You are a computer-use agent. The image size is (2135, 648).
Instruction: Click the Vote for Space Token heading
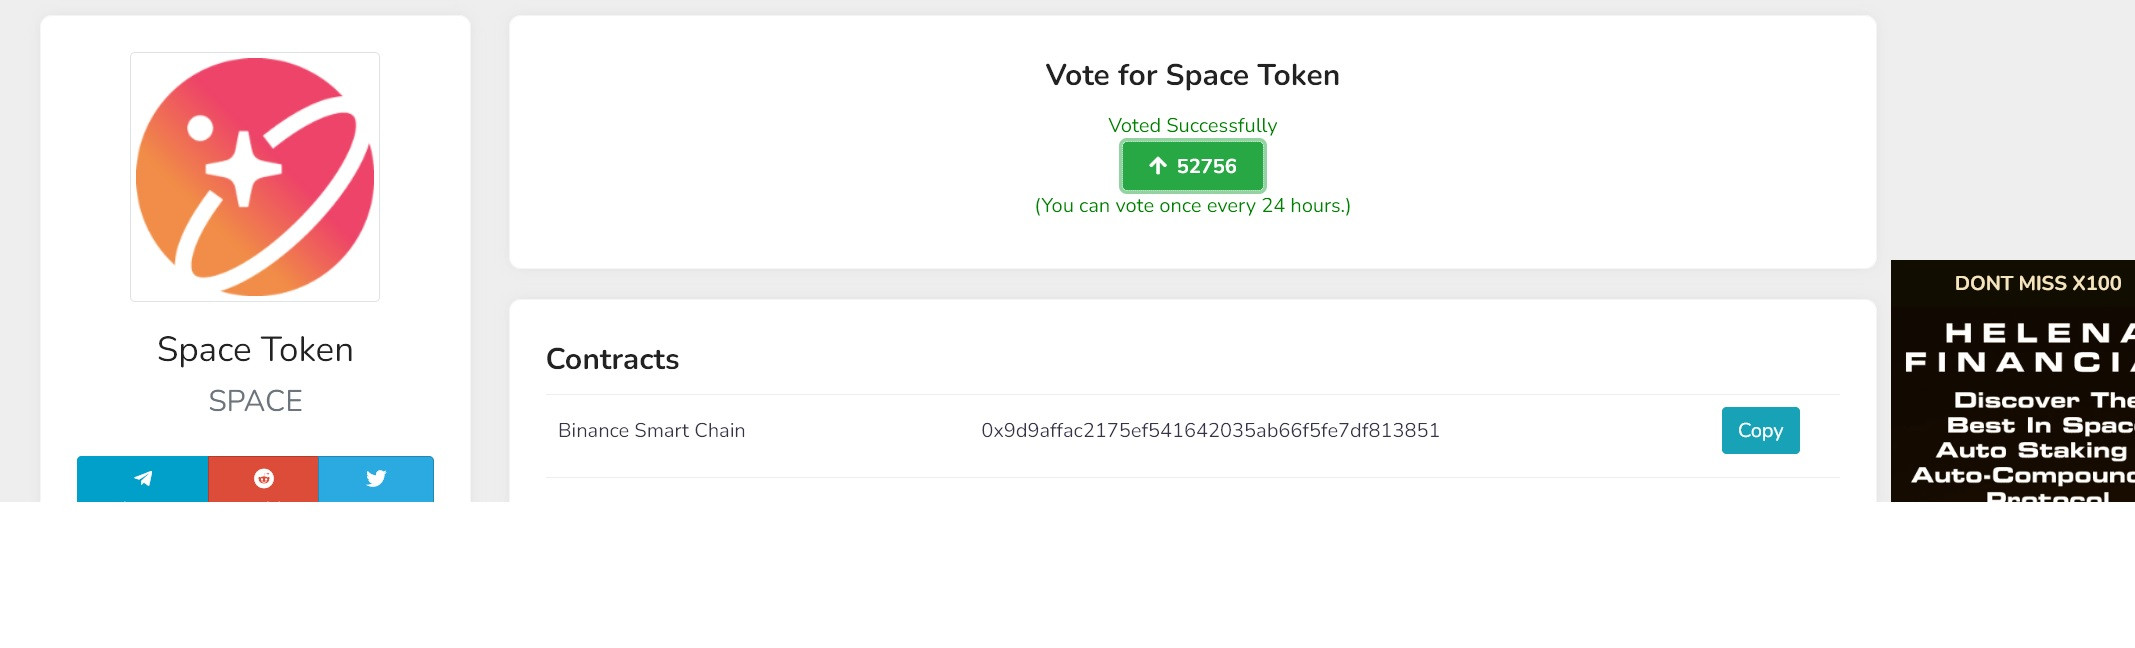[1192, 75]
